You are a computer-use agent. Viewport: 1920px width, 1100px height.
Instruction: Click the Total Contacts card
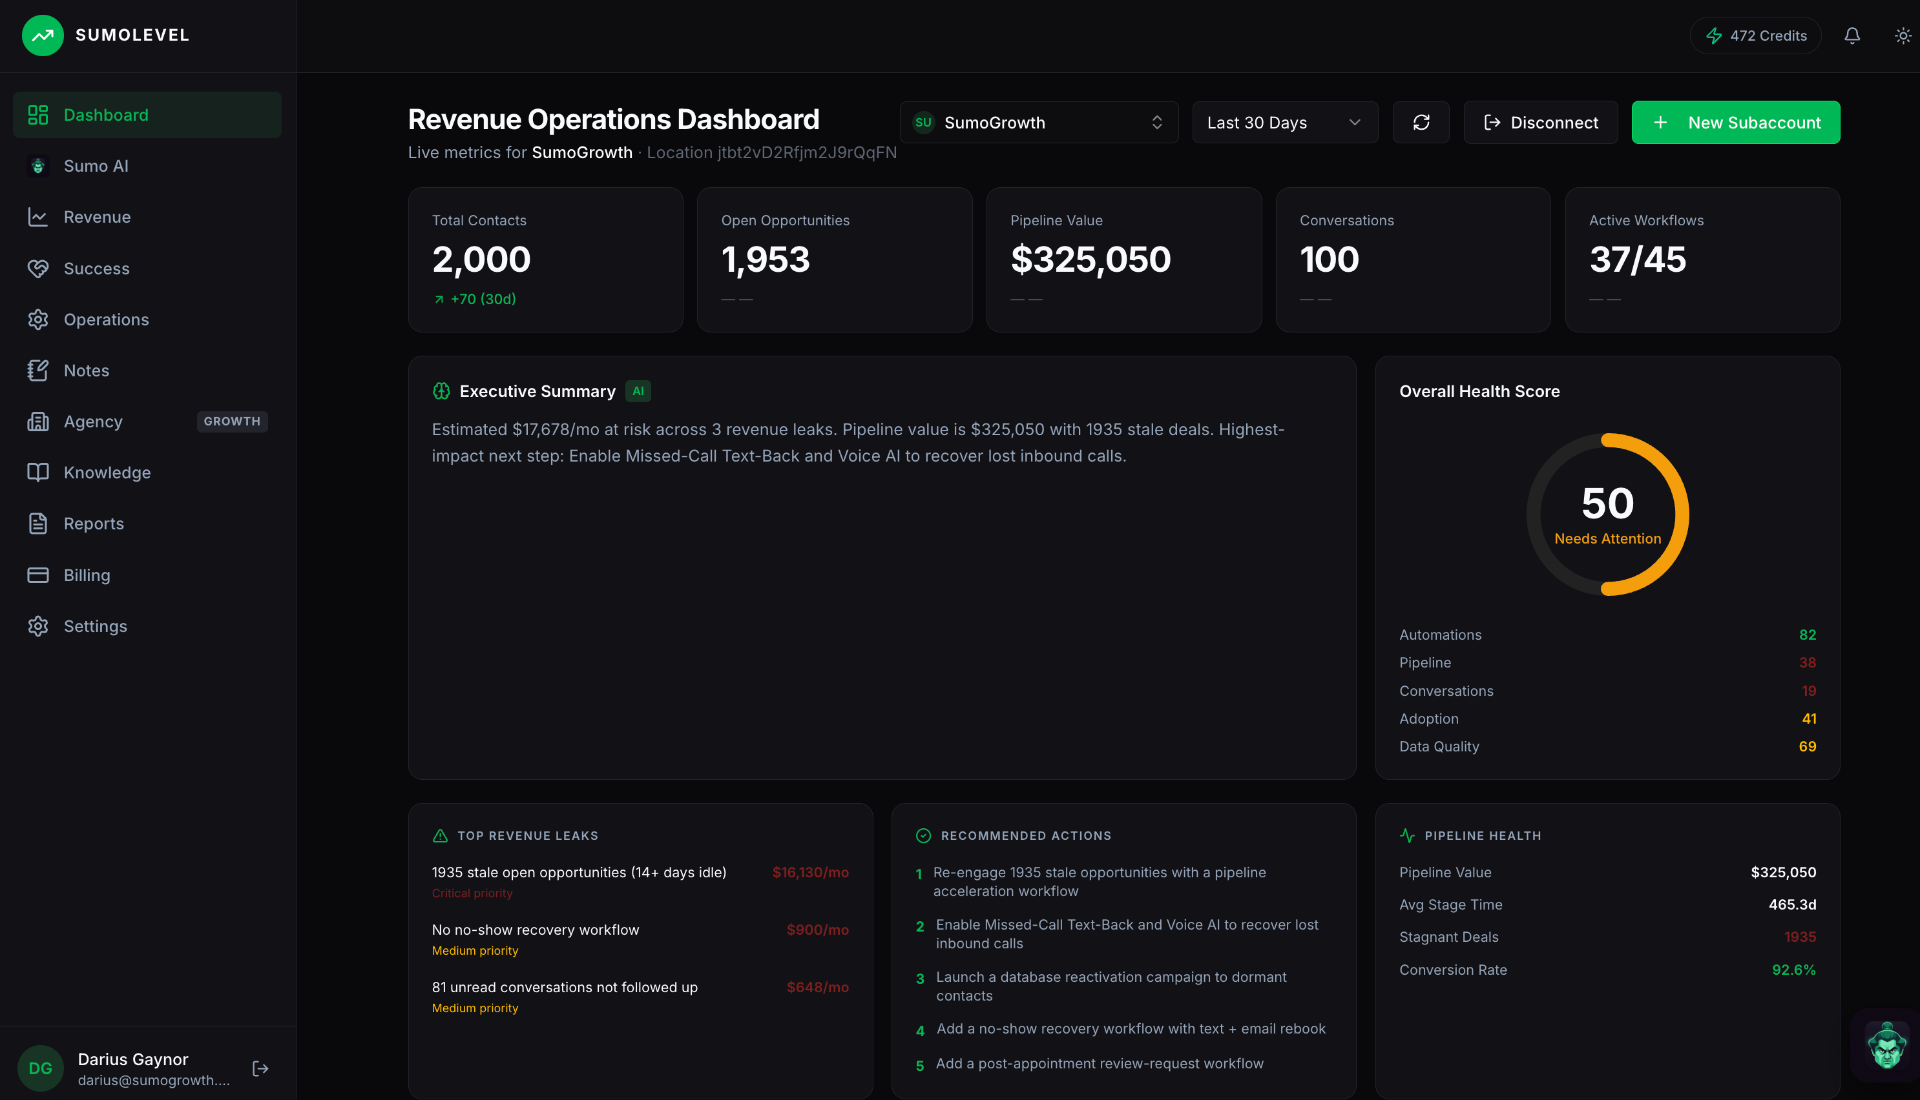coord(545,260)
